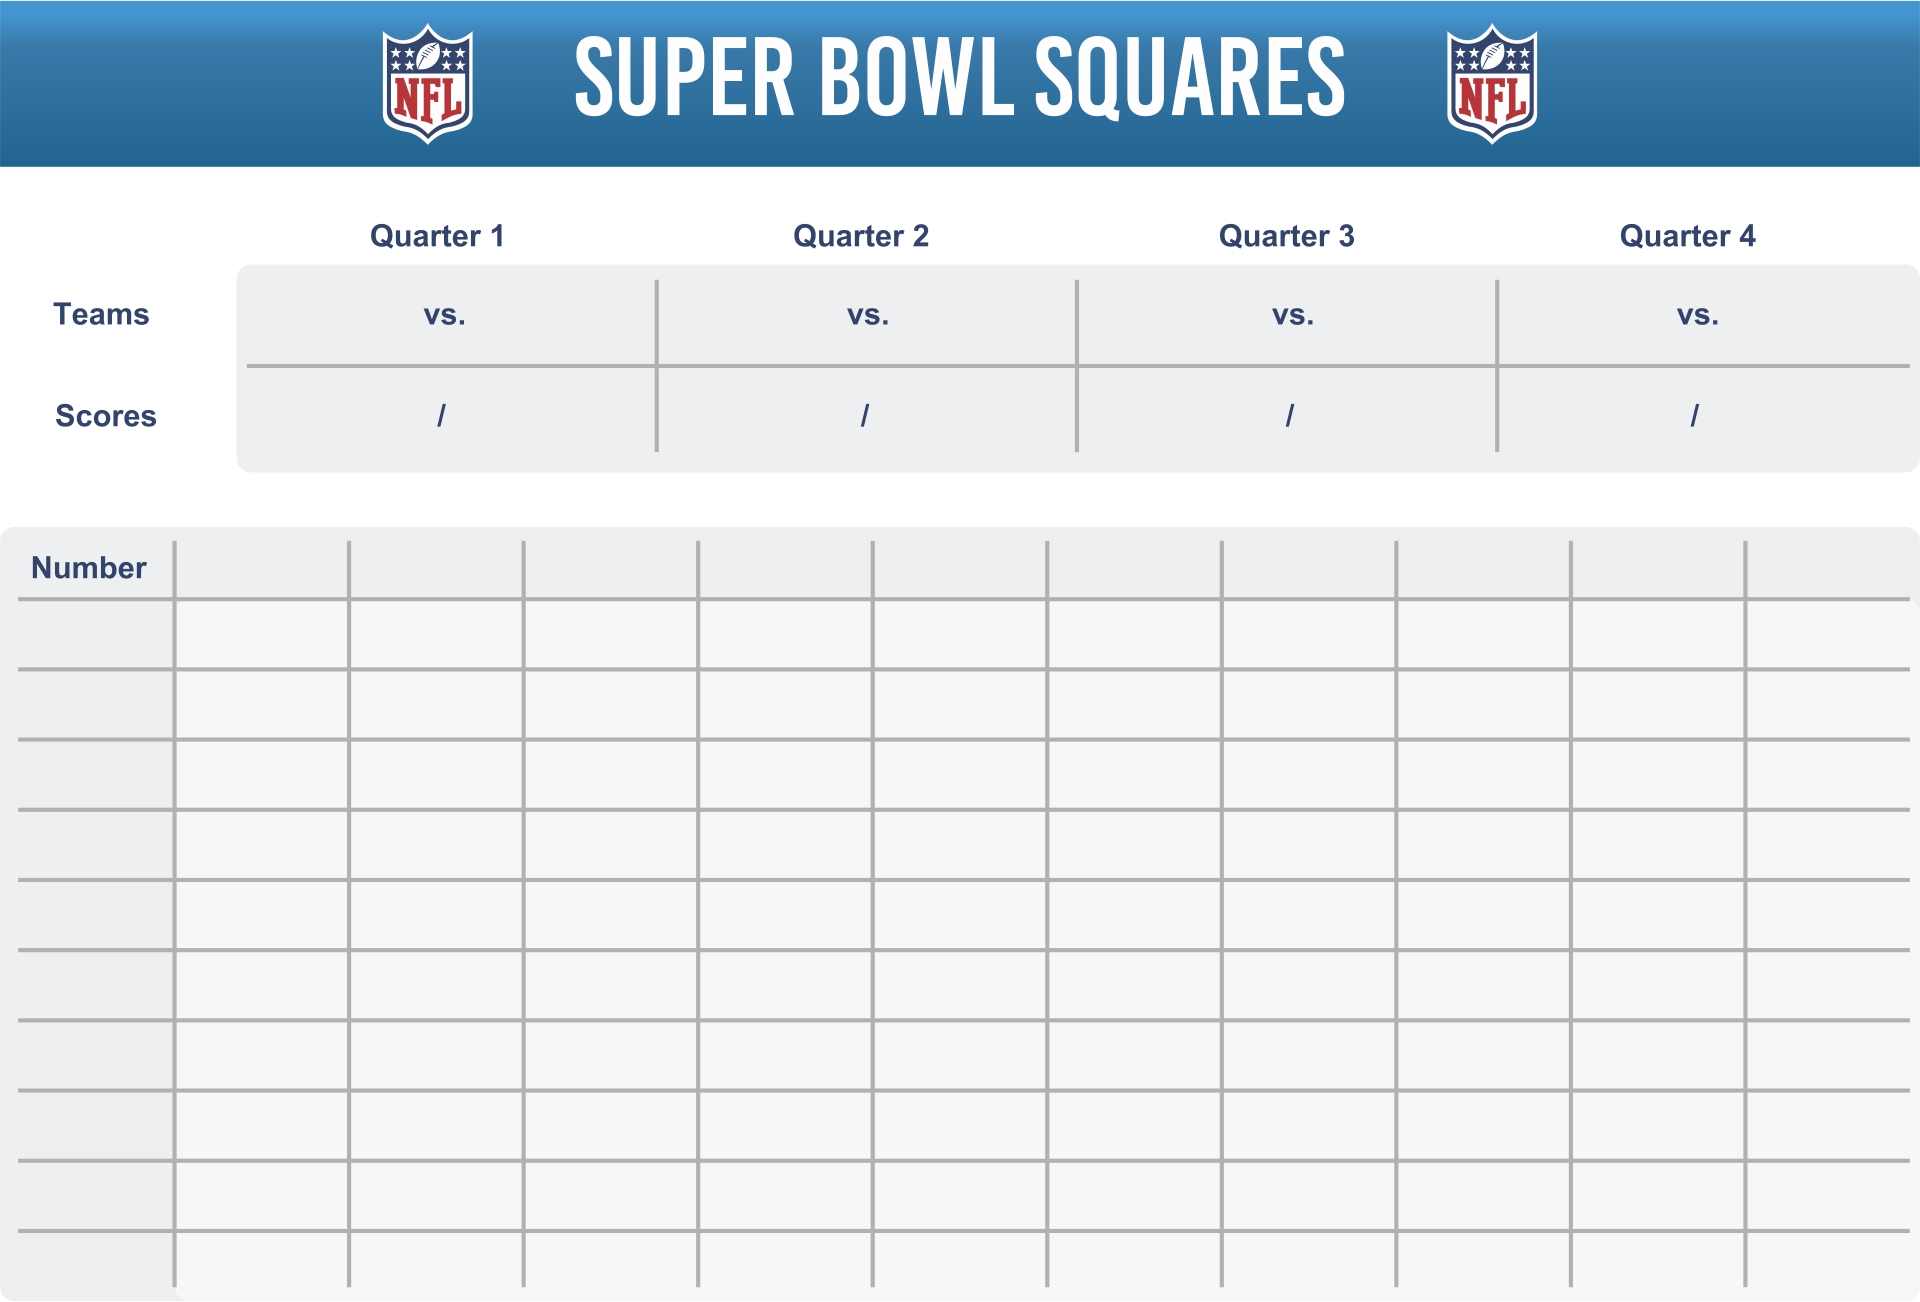
Task: Click the Number header cell
Action: [89, 568]
